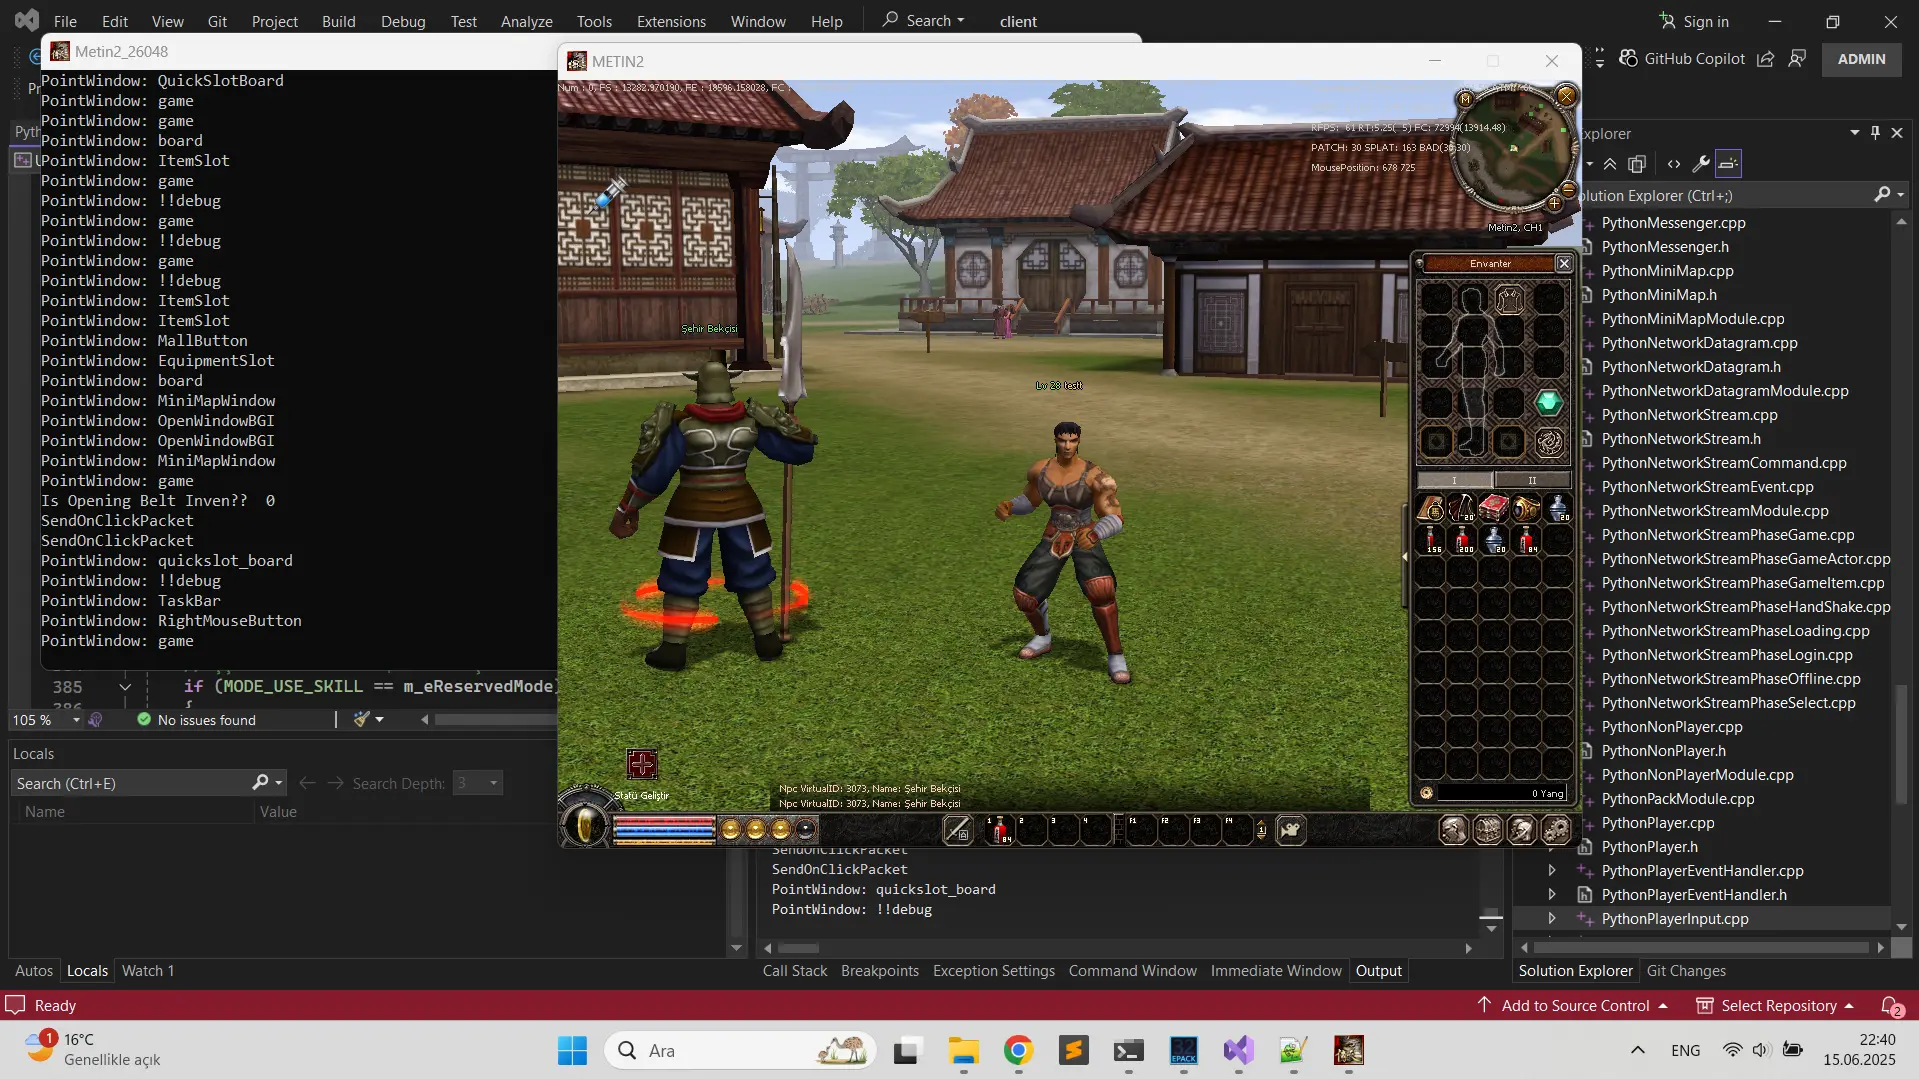Open the Search Depth dropdown in Locals
Viewport: 1919px width, 1079px height.
(x=477, y=783)
